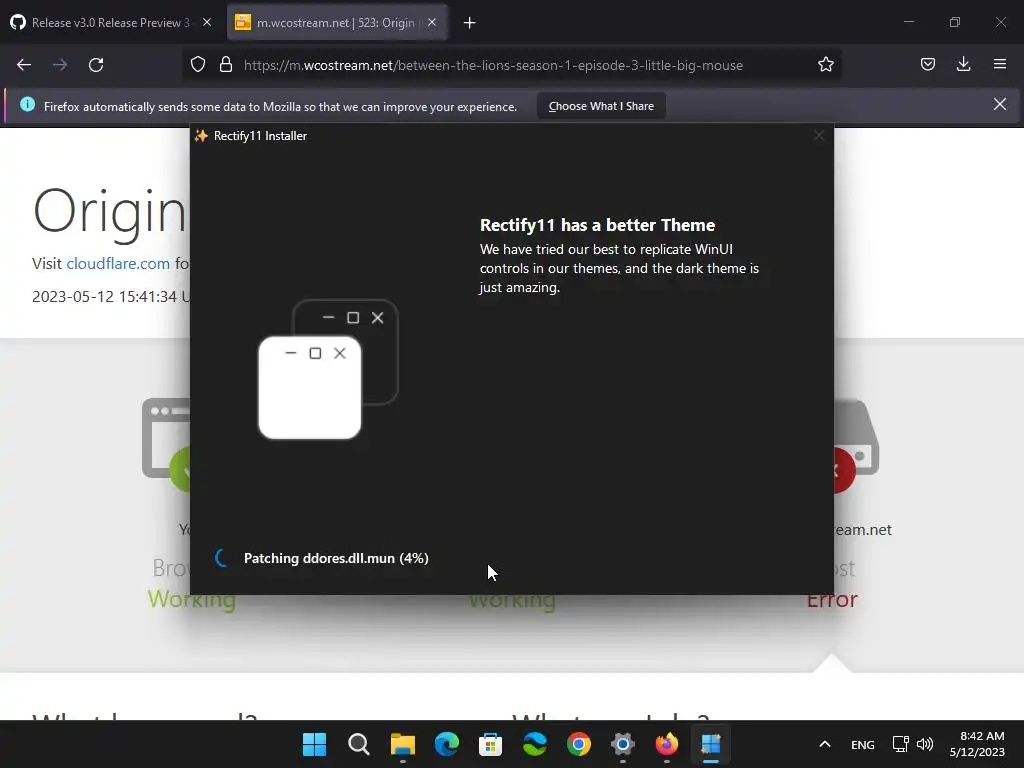Change ENG input language
This screenshot has width=1024, height=768.
[x=863, y=744]
